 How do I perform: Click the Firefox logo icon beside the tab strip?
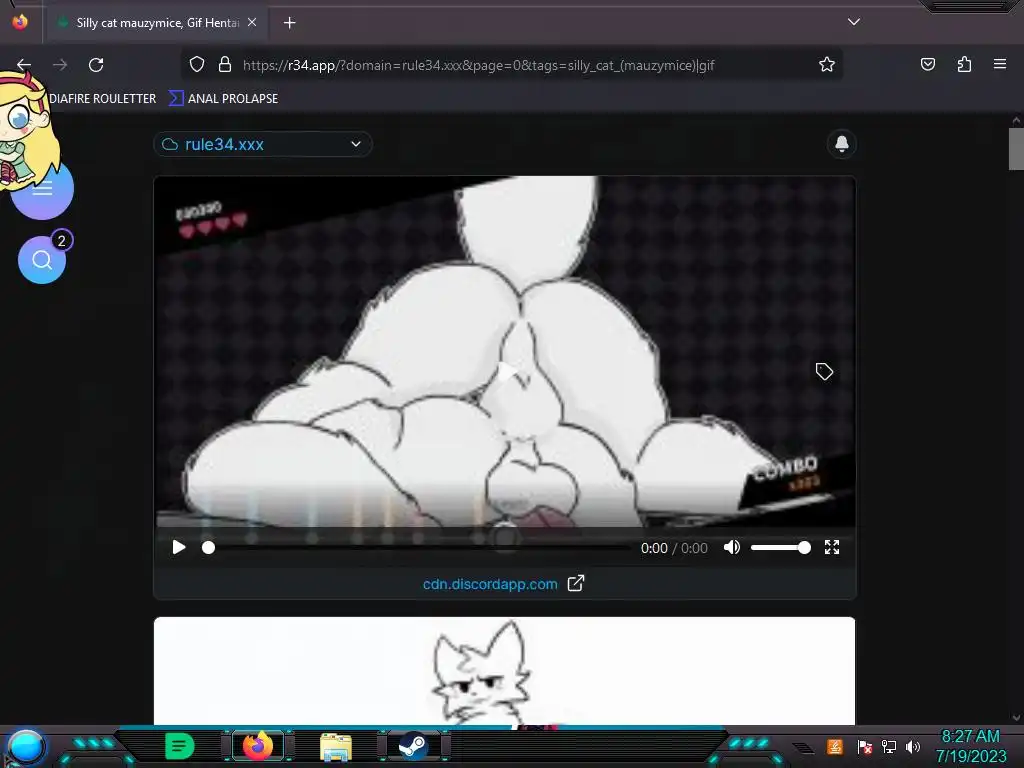click(20, 22)
